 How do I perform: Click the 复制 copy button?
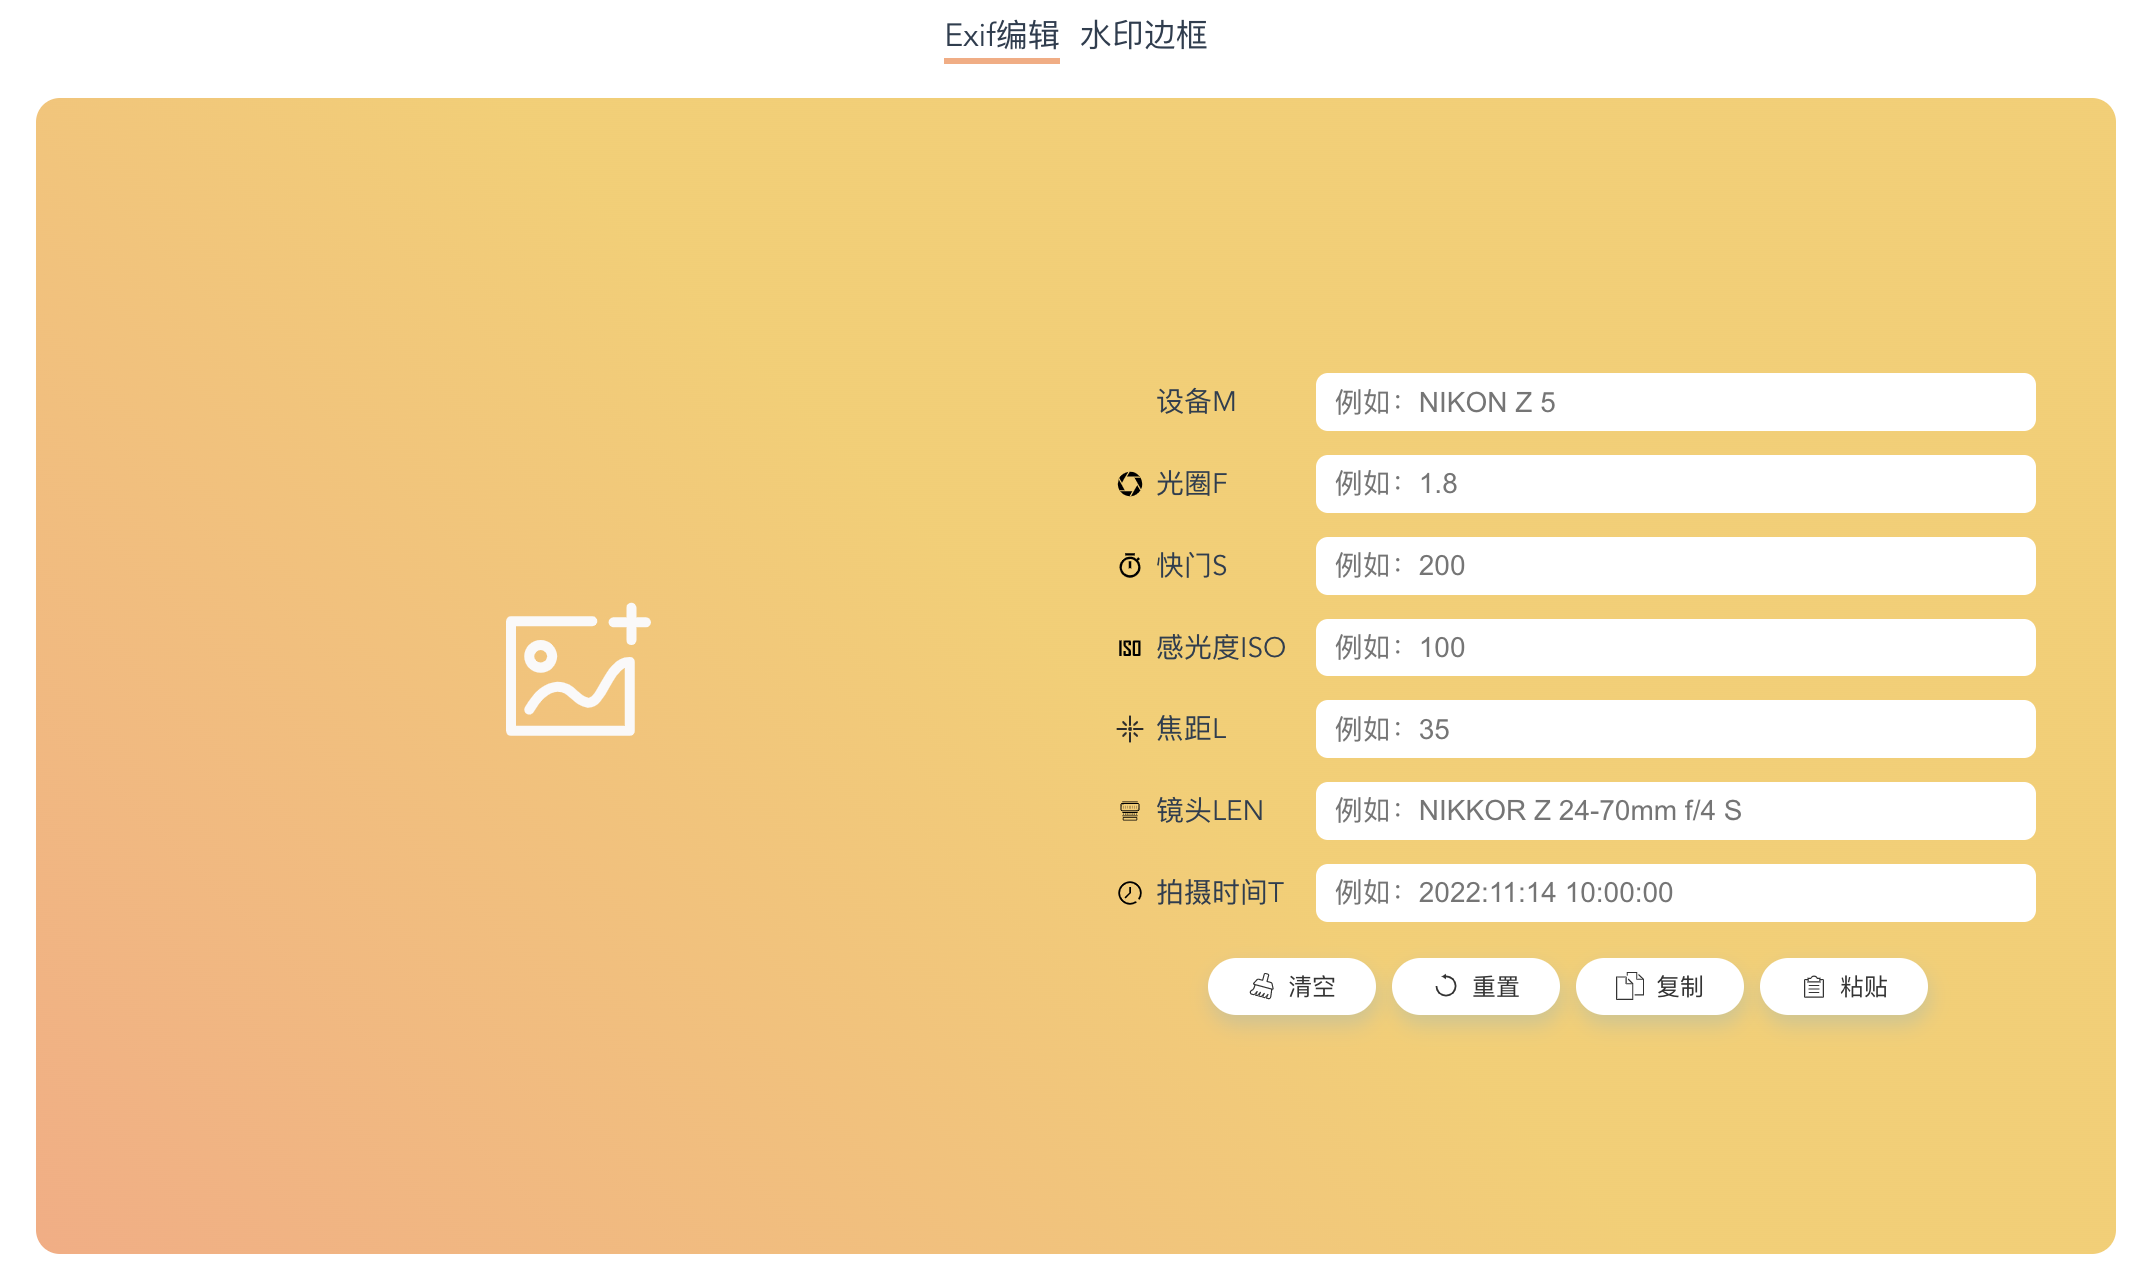(x=1660, y=987)
